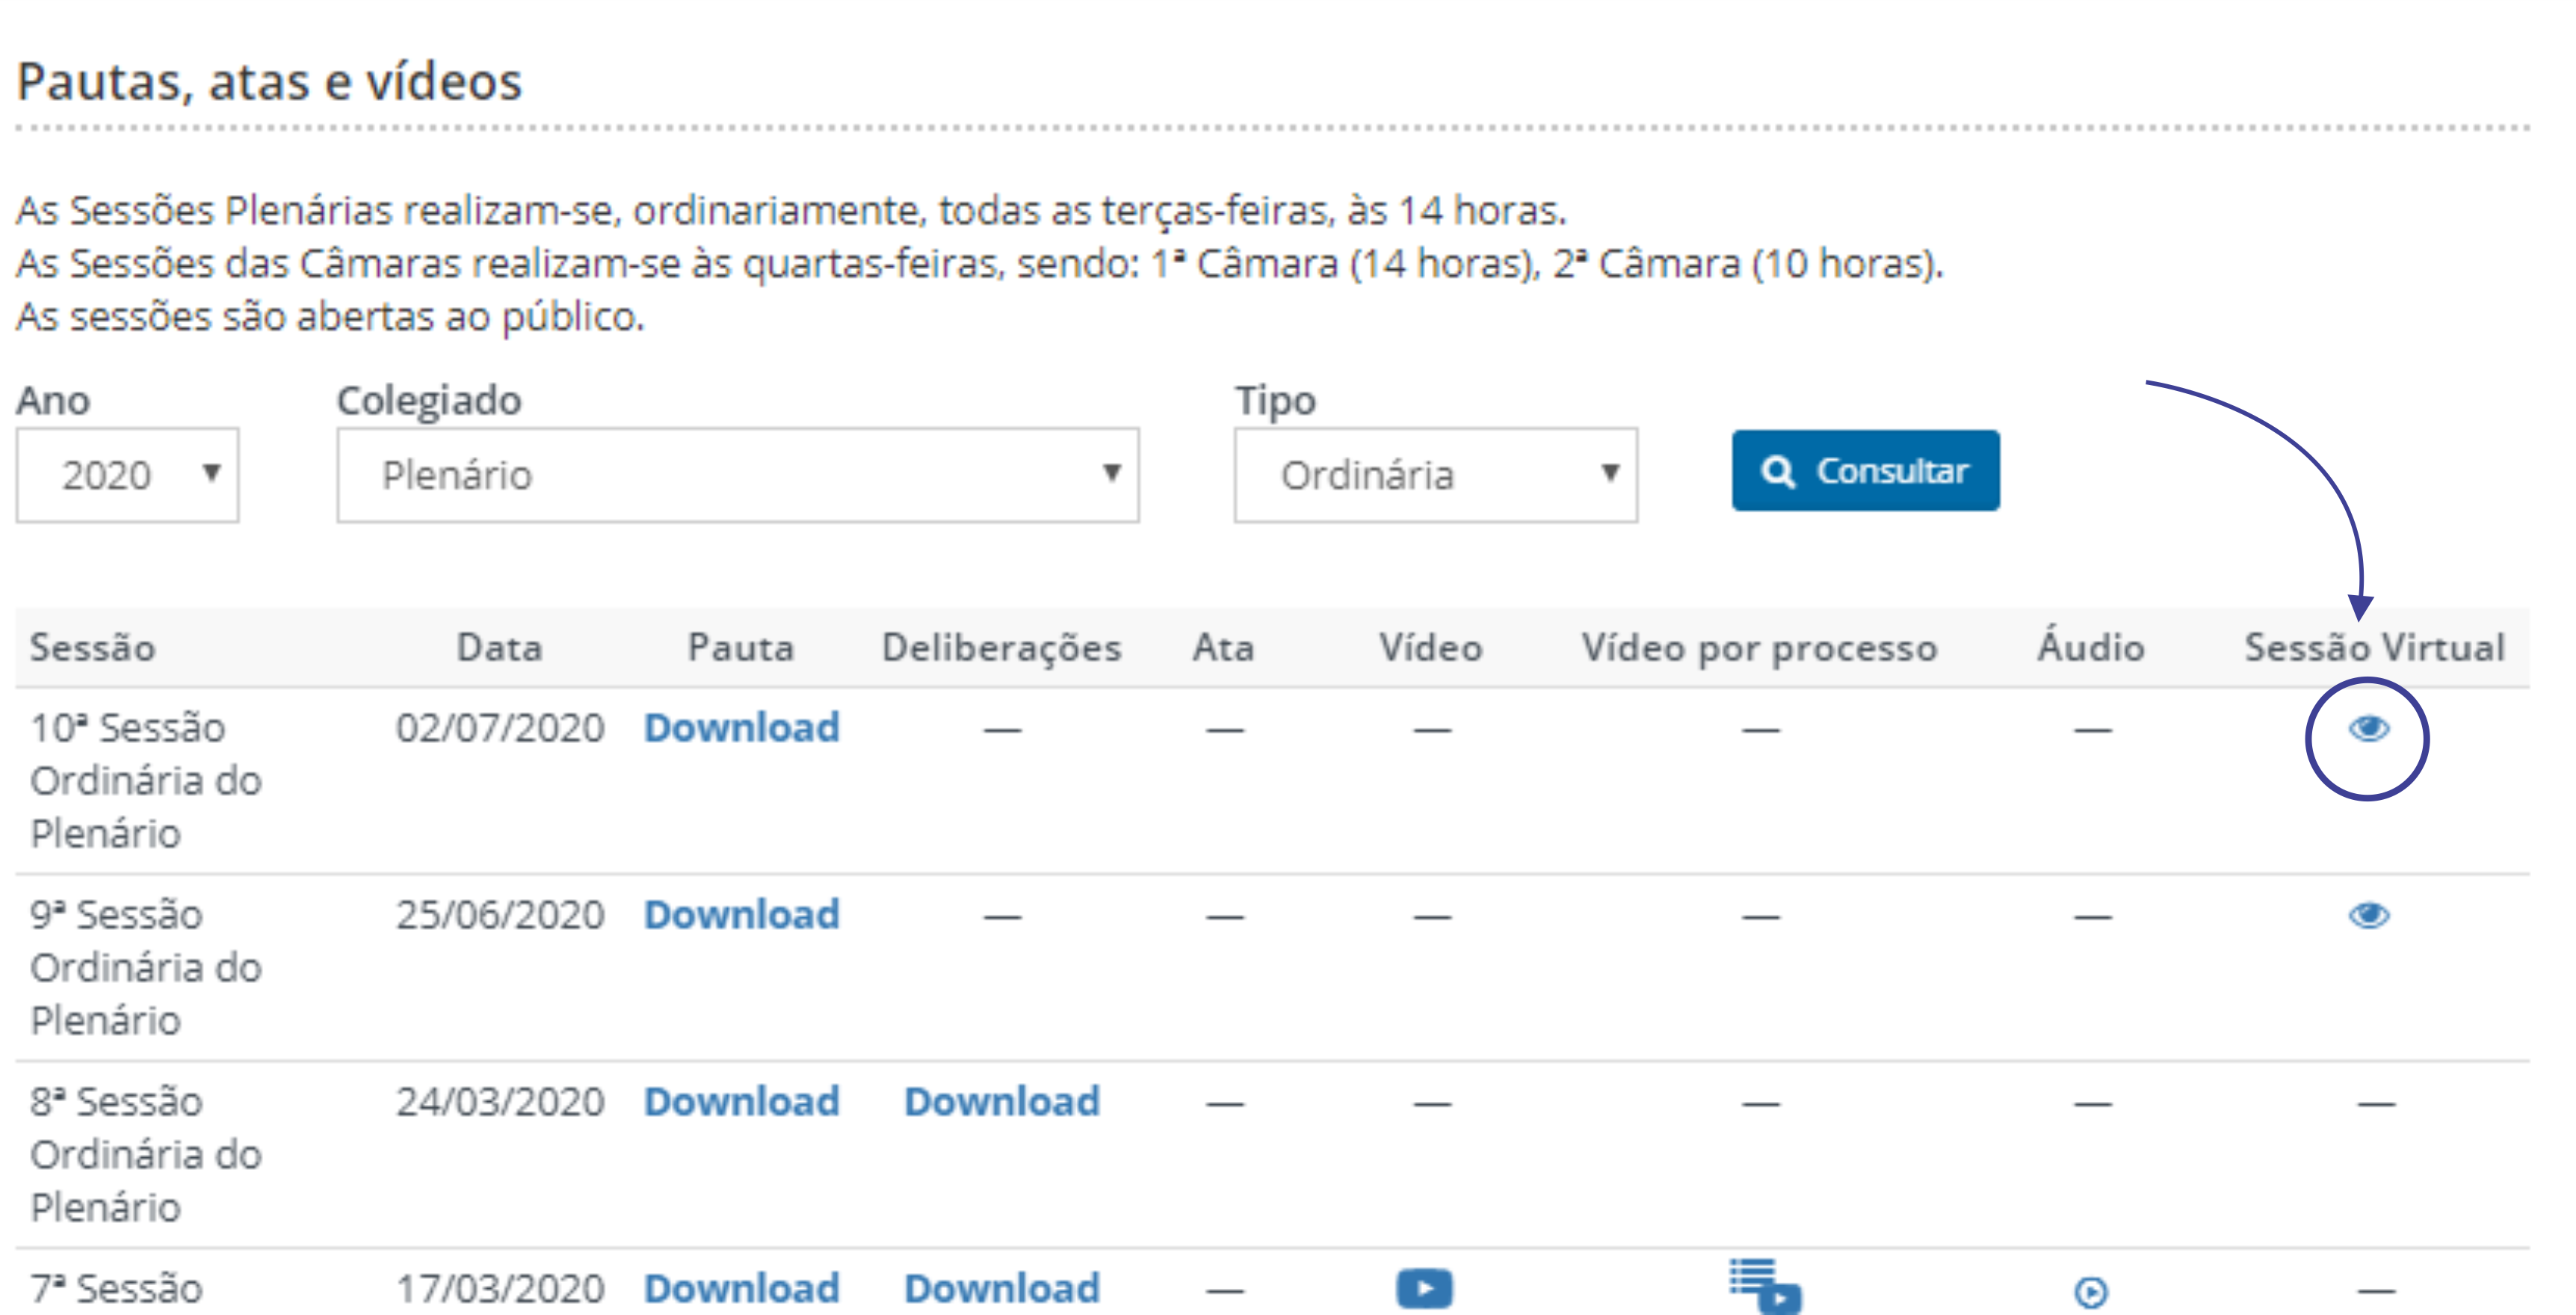Click the Deliberações column header
This screenshot has height=1315, width=2576.
(1002, 649)
